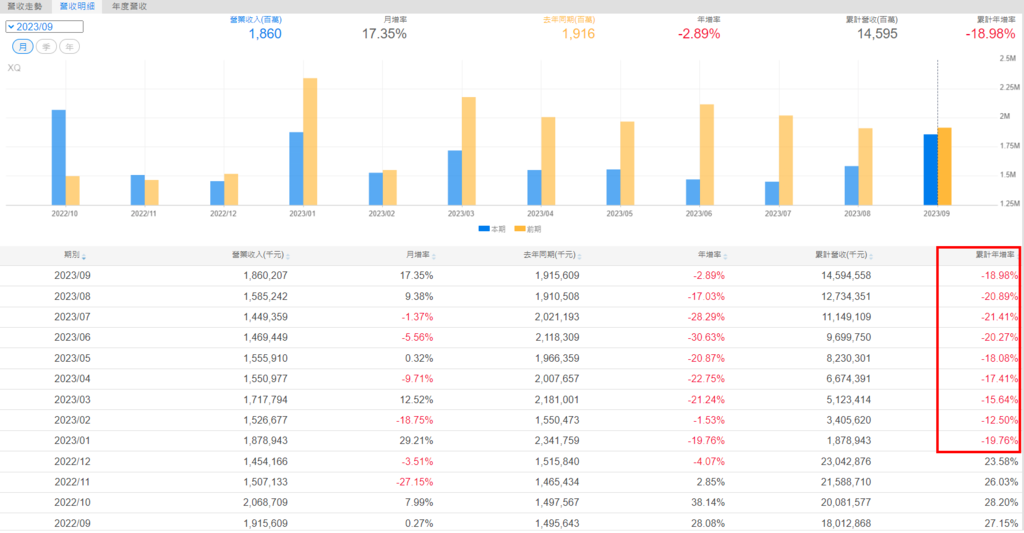Click yearly growth cell 38.14%
Viewport: 1024px width, 533px height.
(708, 503)
